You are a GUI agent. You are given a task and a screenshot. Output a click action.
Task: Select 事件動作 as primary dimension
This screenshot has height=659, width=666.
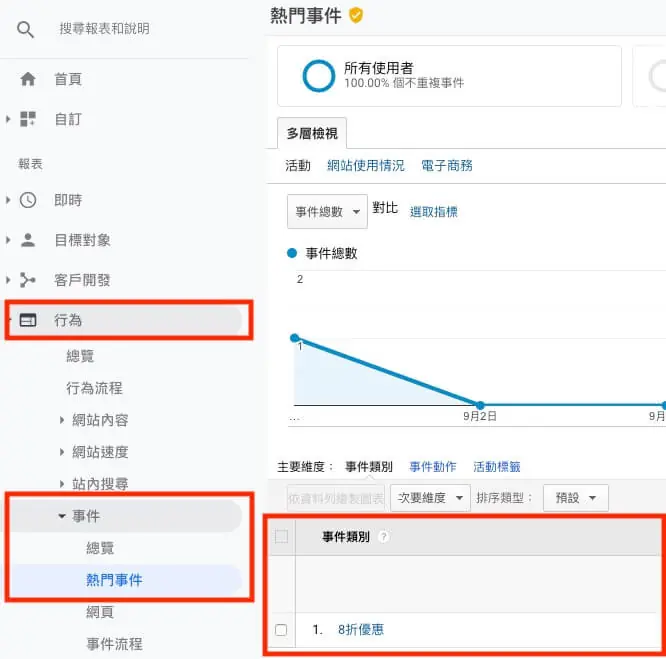click(x=433, y=467)
